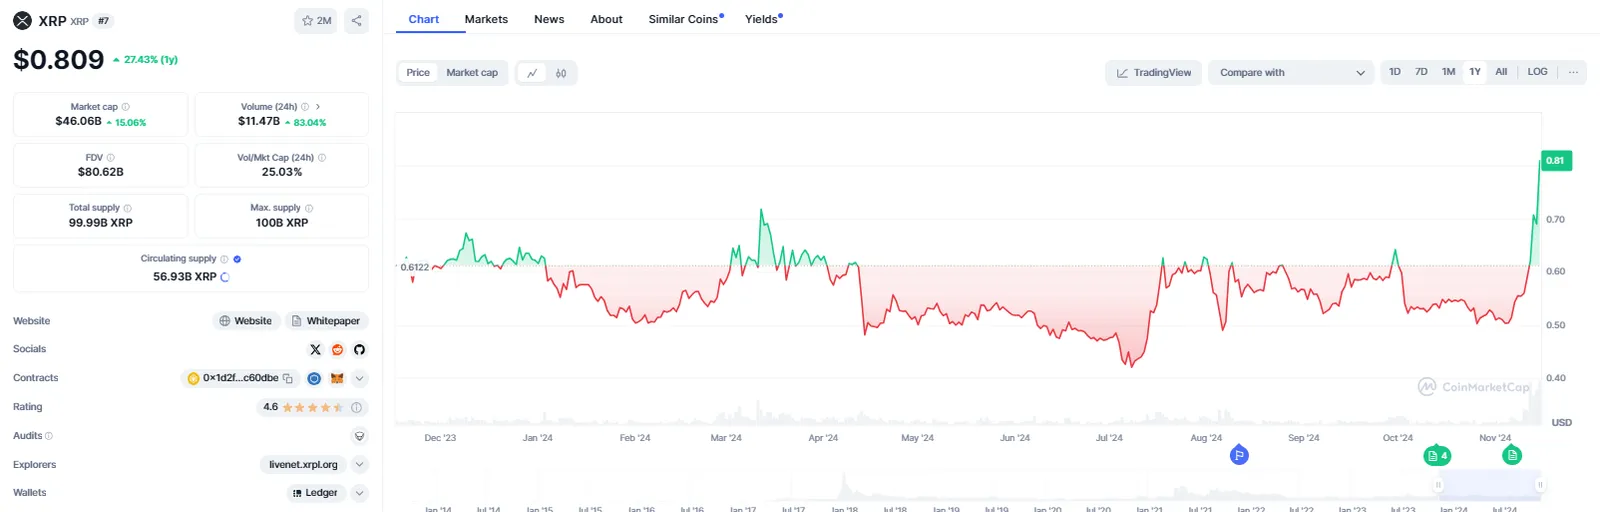Viewport: 1600px width, 512px height.
Task: Click the verified badge beside Circulating supply
Action: coord(237,259)
